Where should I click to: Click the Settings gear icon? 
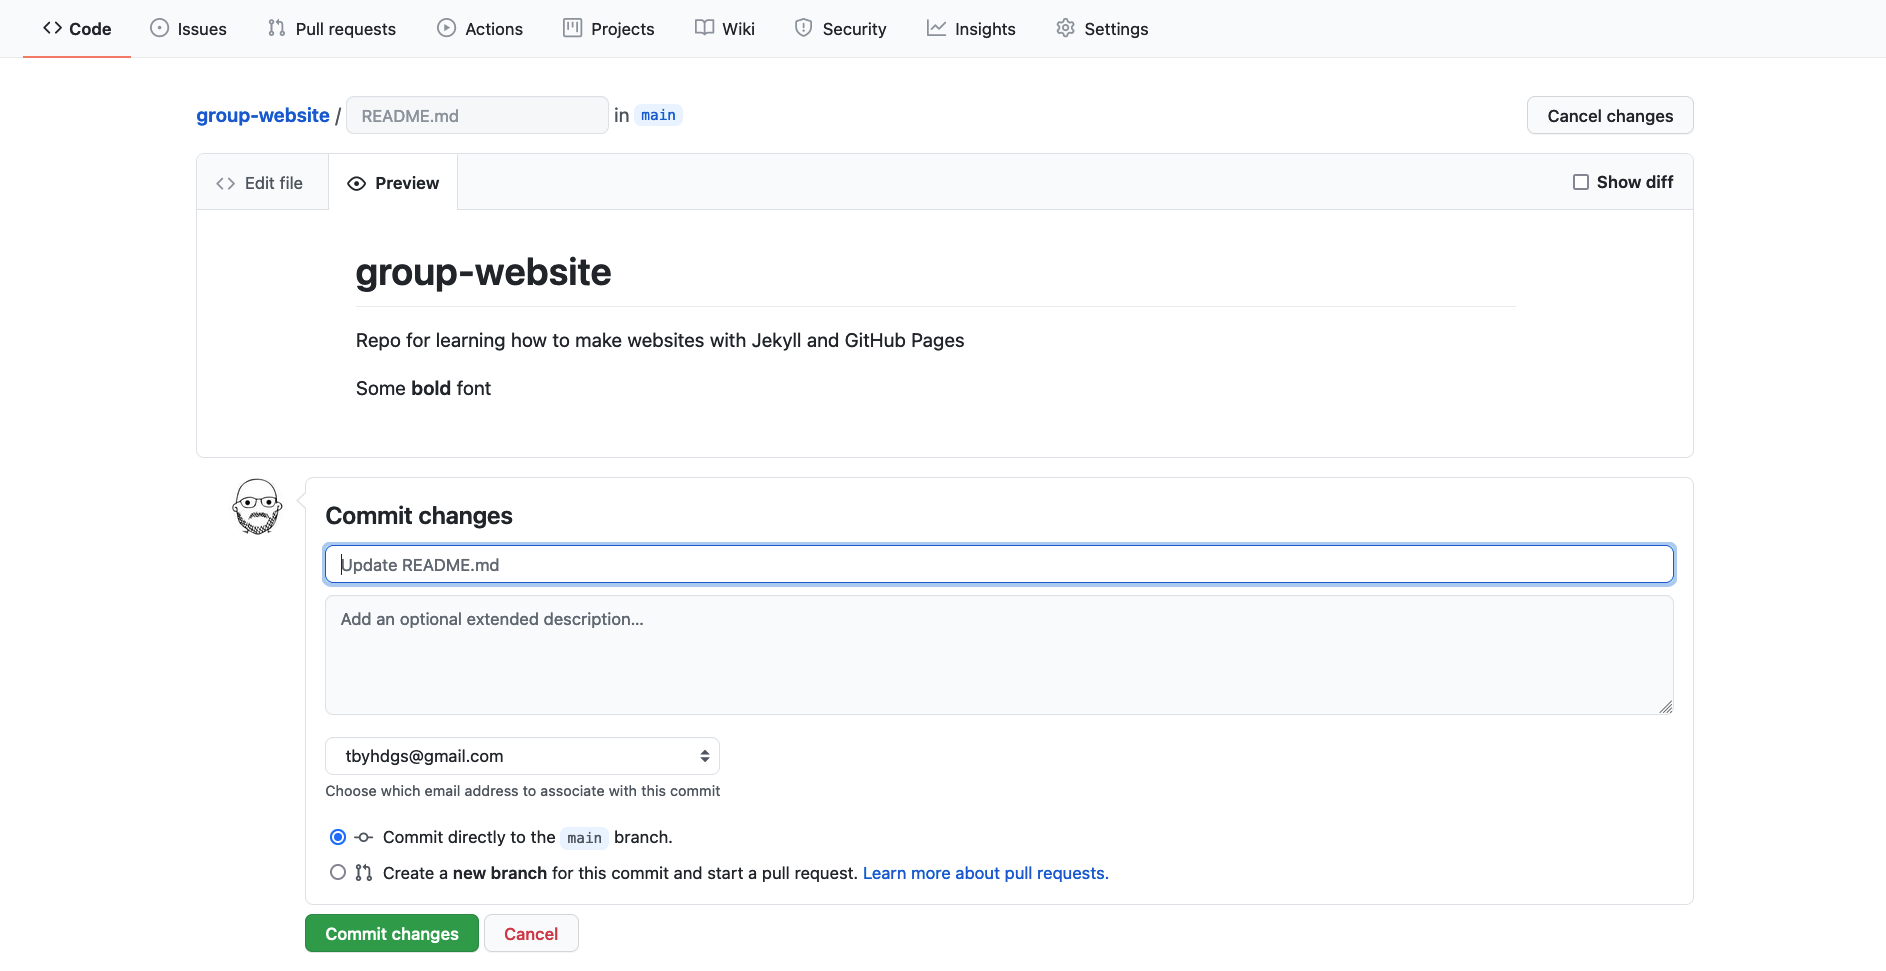(x=1066, y=28)
